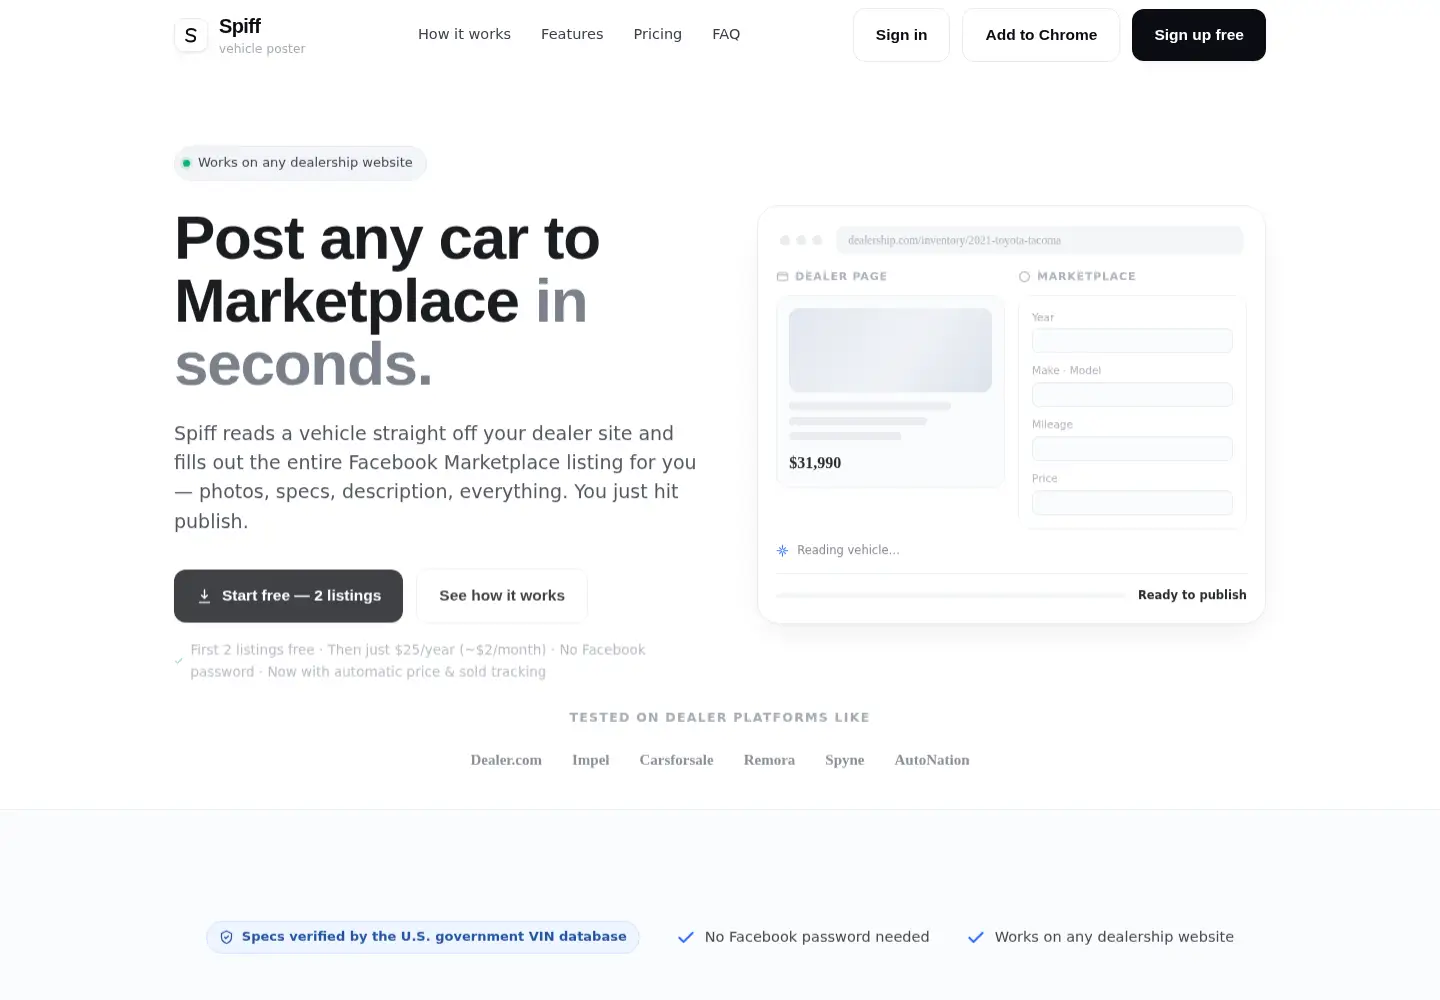Click the Mileage field in demo form

click(x=1132, y=449)
